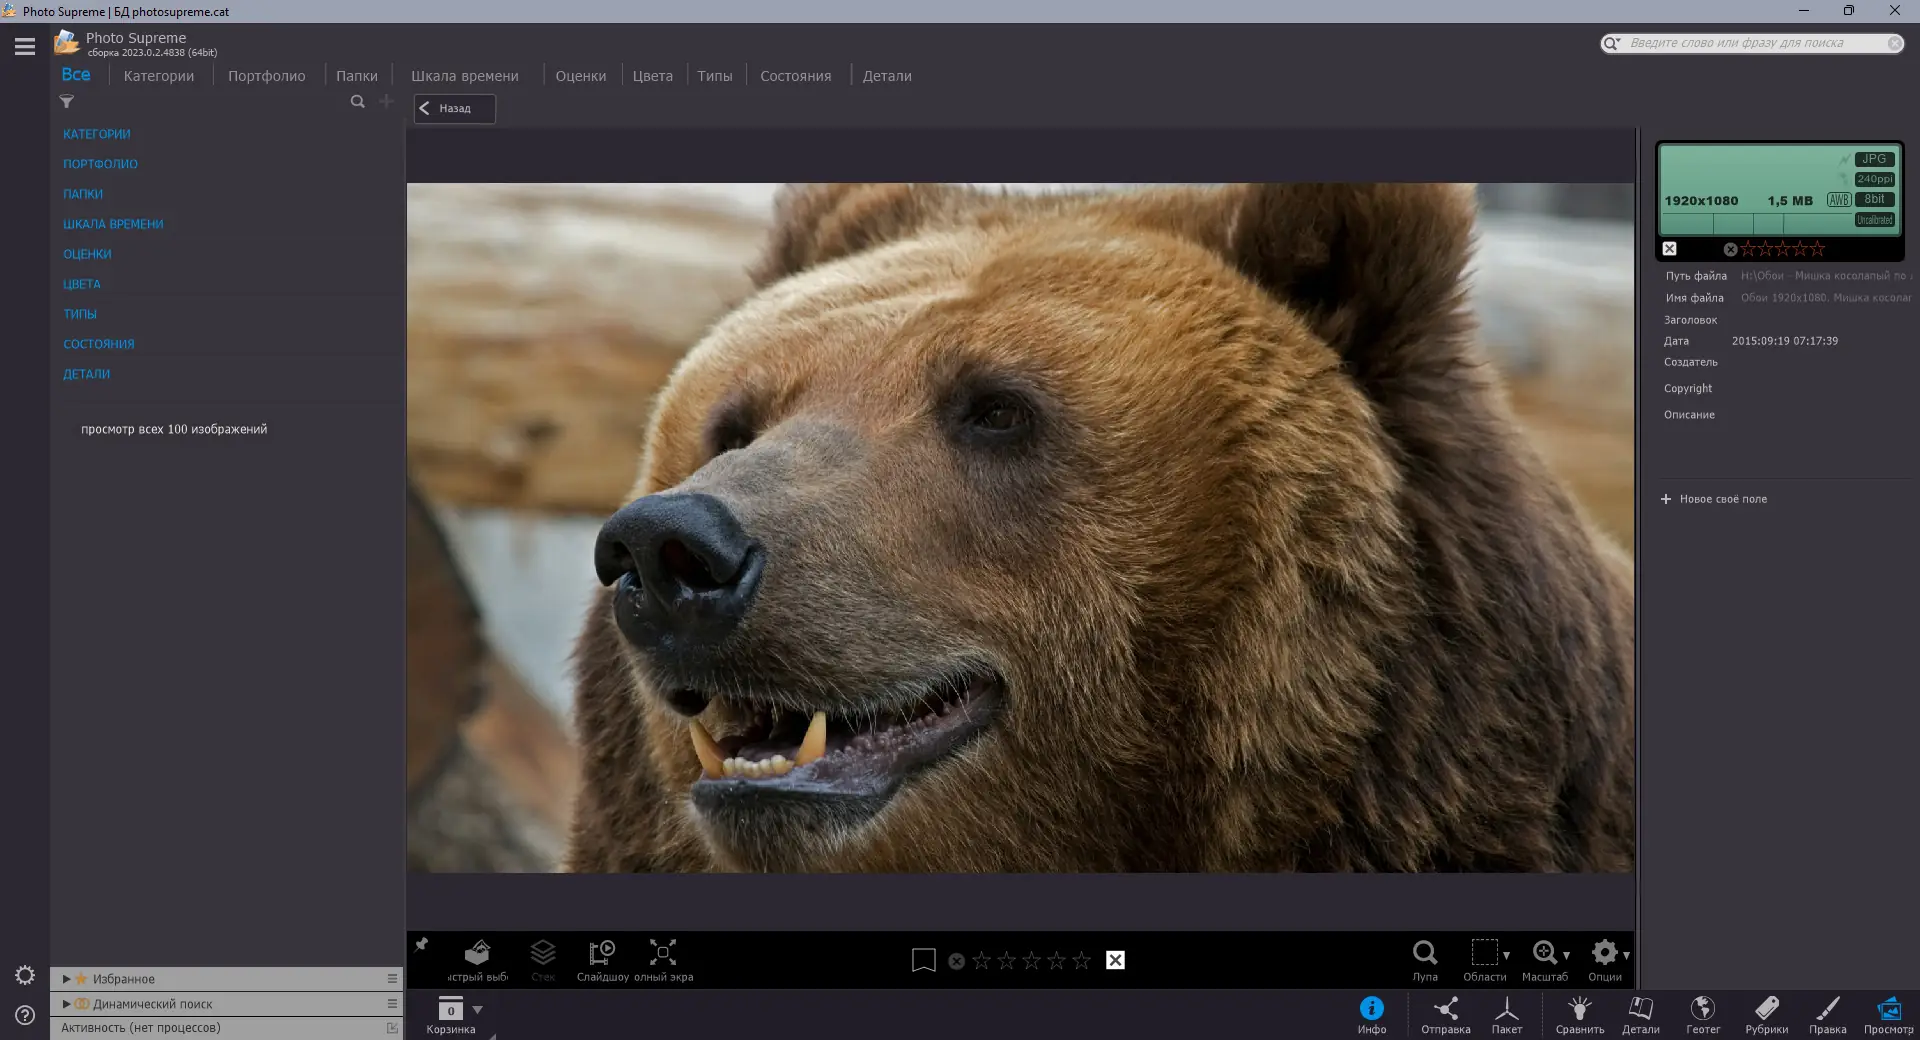This screenshot has width=1920, height=1040.
Task: Click the filter funnel icon
Action: click(67, 102)
